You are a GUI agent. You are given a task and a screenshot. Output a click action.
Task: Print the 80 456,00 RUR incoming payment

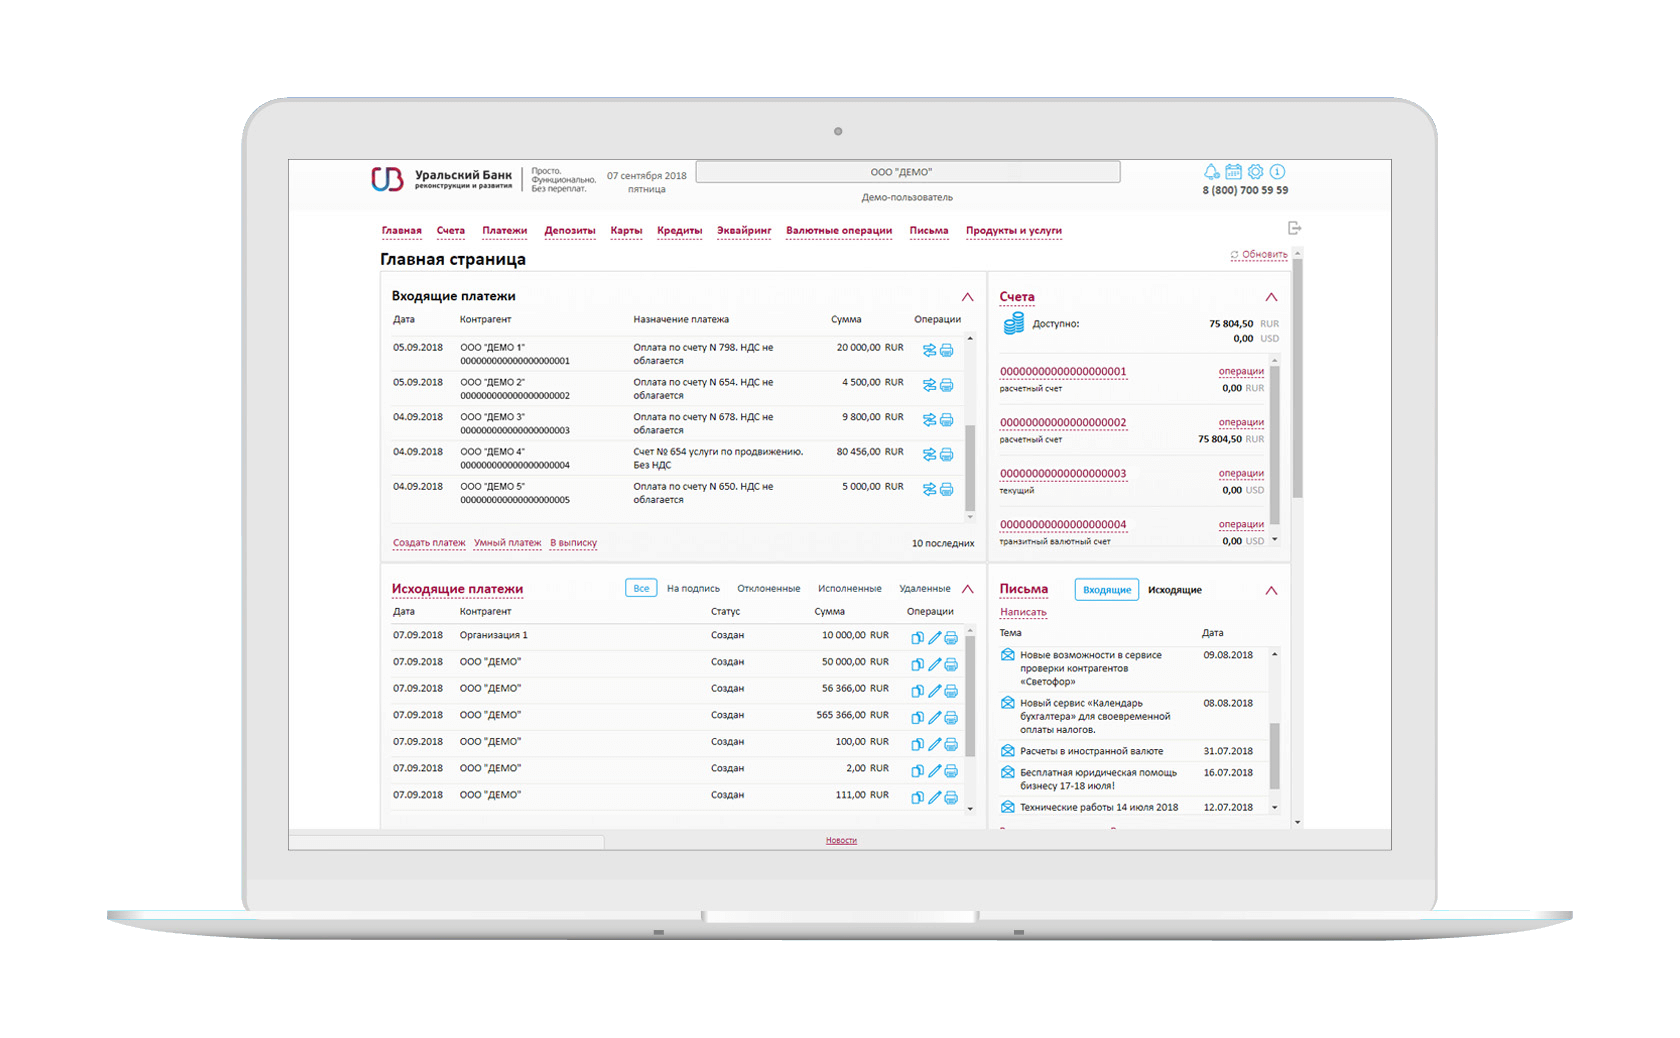[947, 454]
